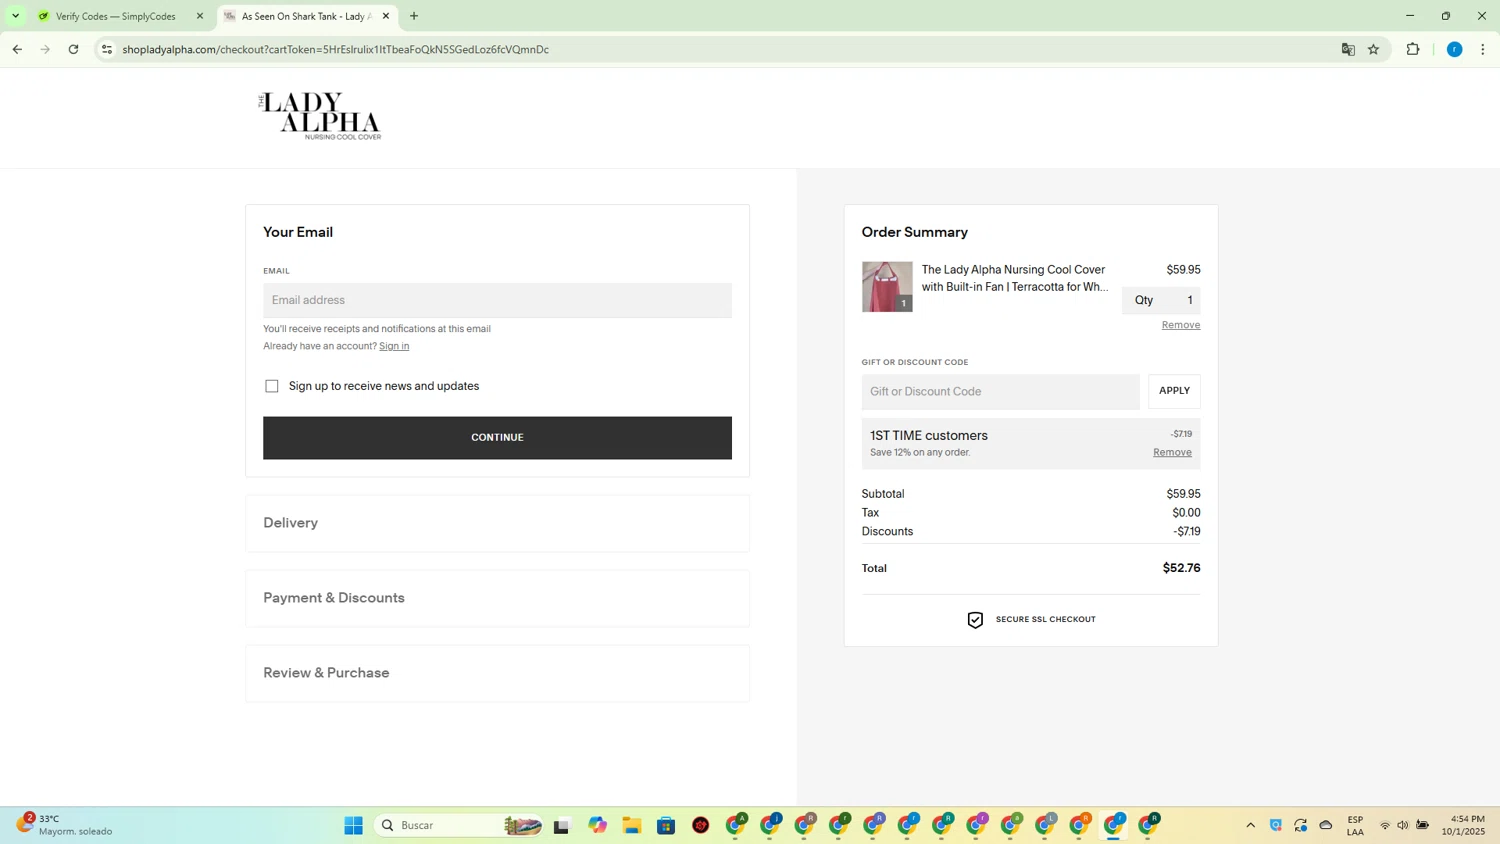Go back using the browser back arrow

point(17,49)
